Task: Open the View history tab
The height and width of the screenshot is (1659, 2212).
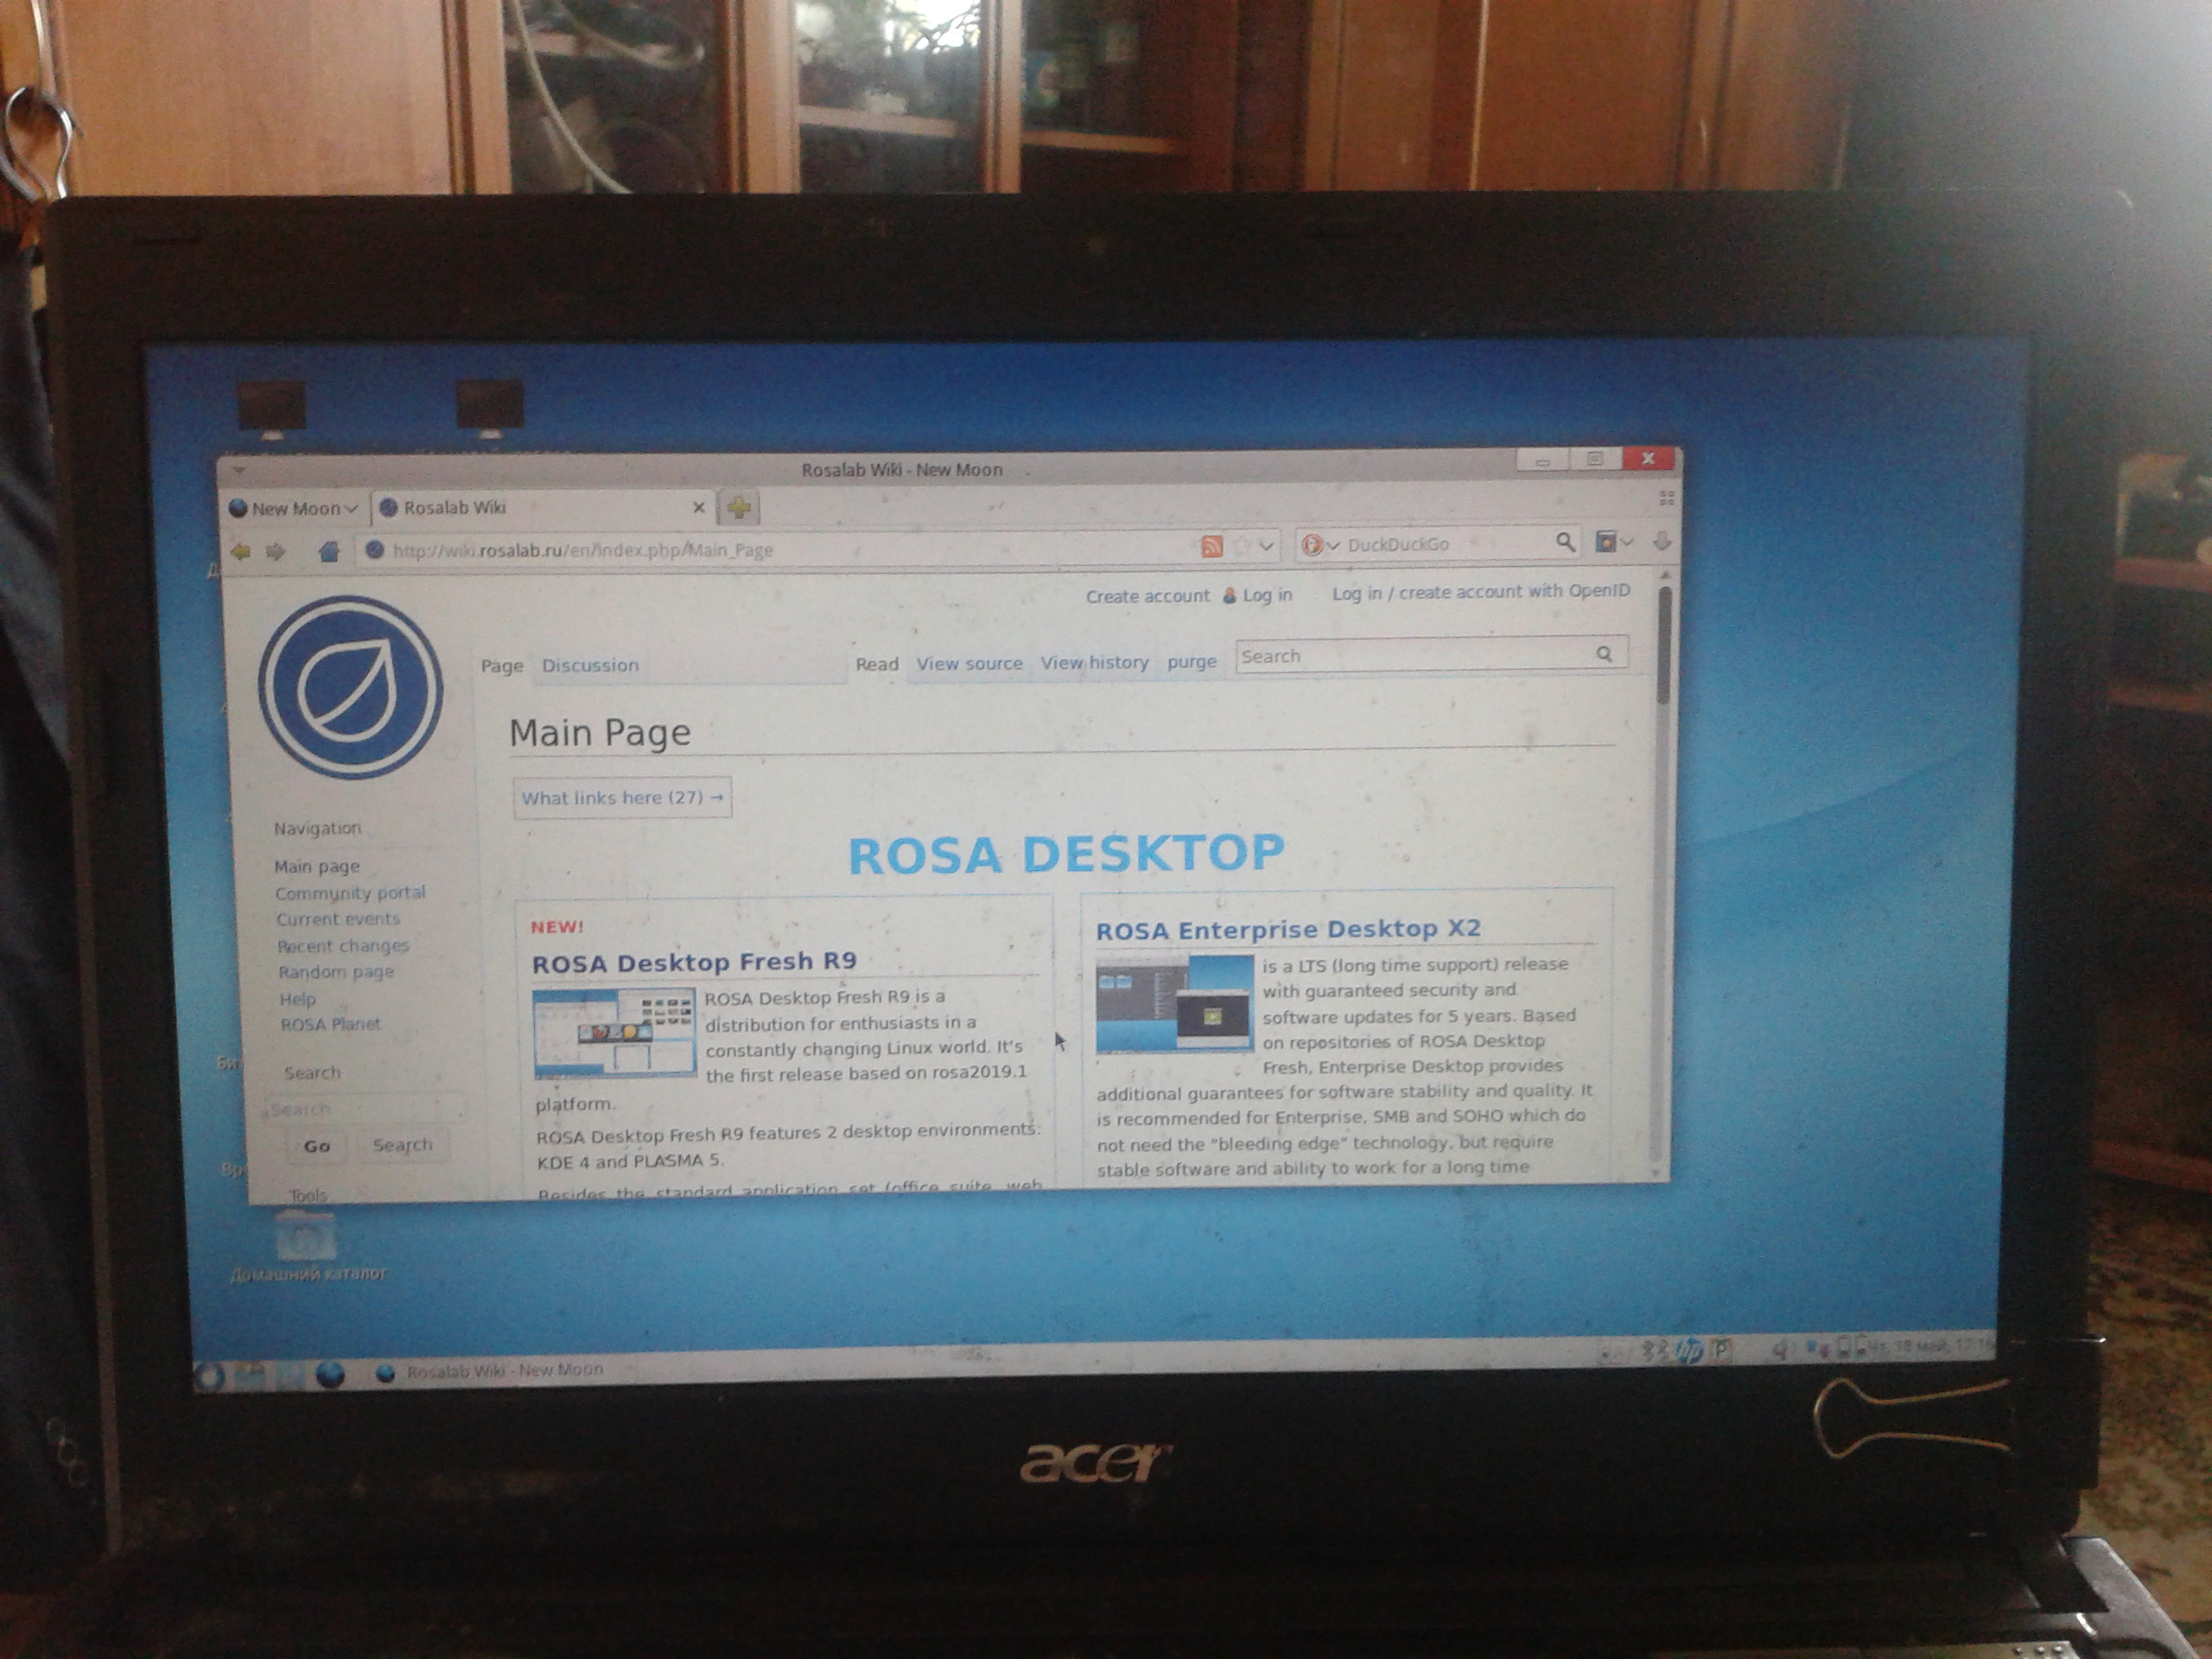Action: 1094,663
